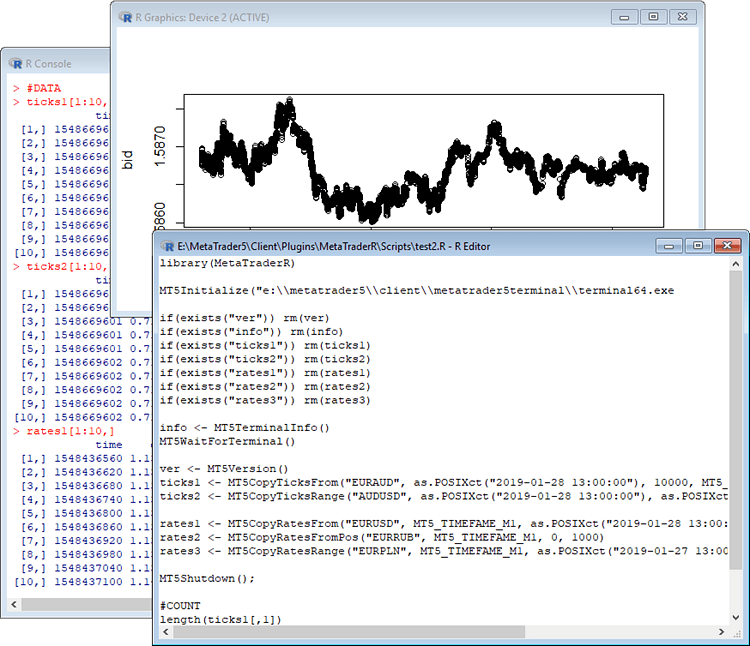750x646 pixels.
Task: Click the line removing rates1
Action: tap(265, 373)
